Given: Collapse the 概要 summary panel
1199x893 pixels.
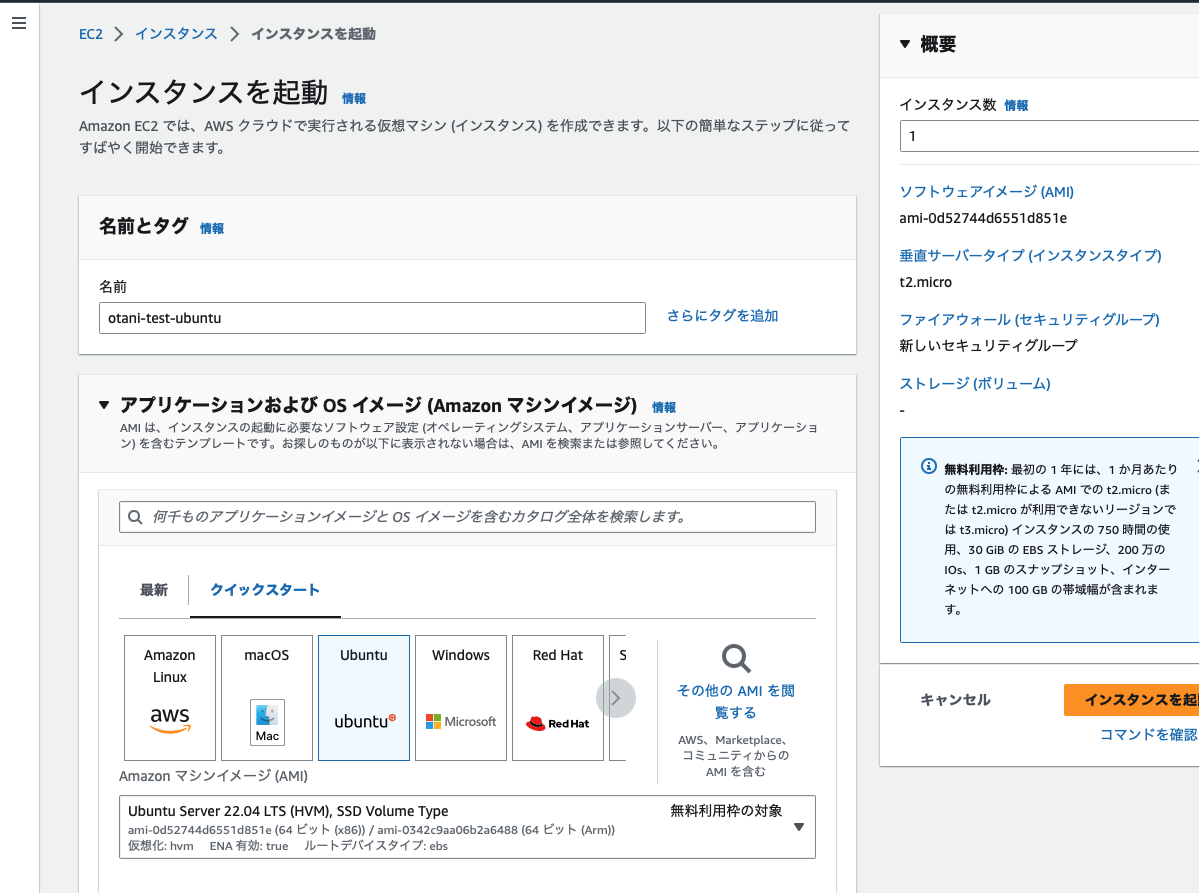Looking at the screenshot, I should (904, 44).
